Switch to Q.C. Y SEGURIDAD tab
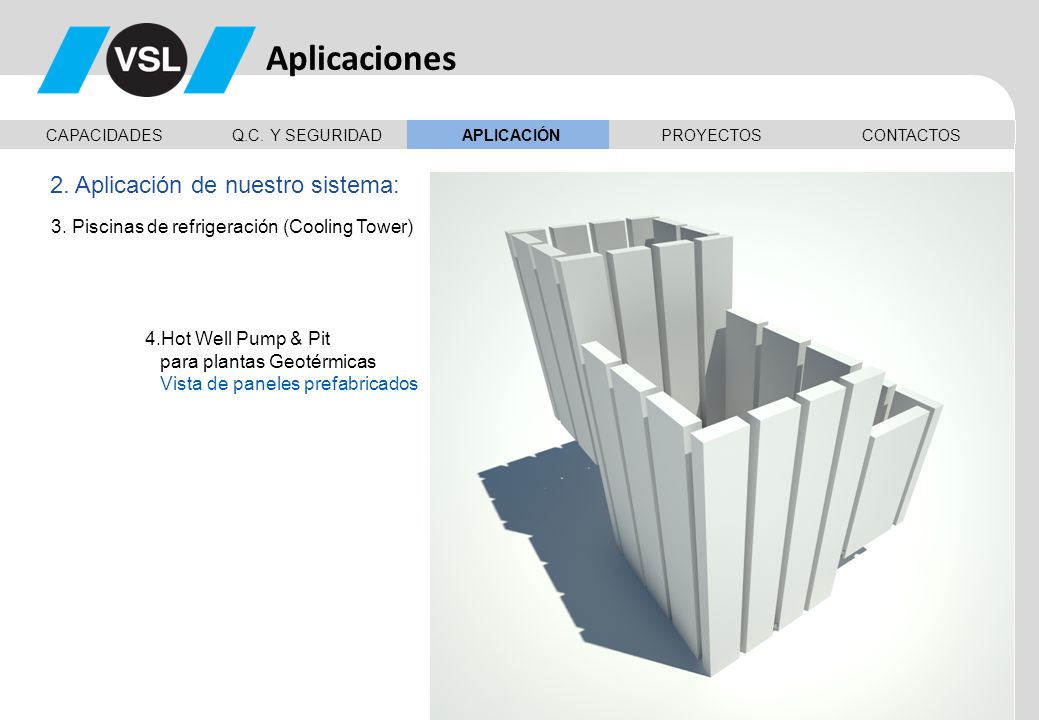The height and width of the screenshot is (720, 1039). [307, 135]
